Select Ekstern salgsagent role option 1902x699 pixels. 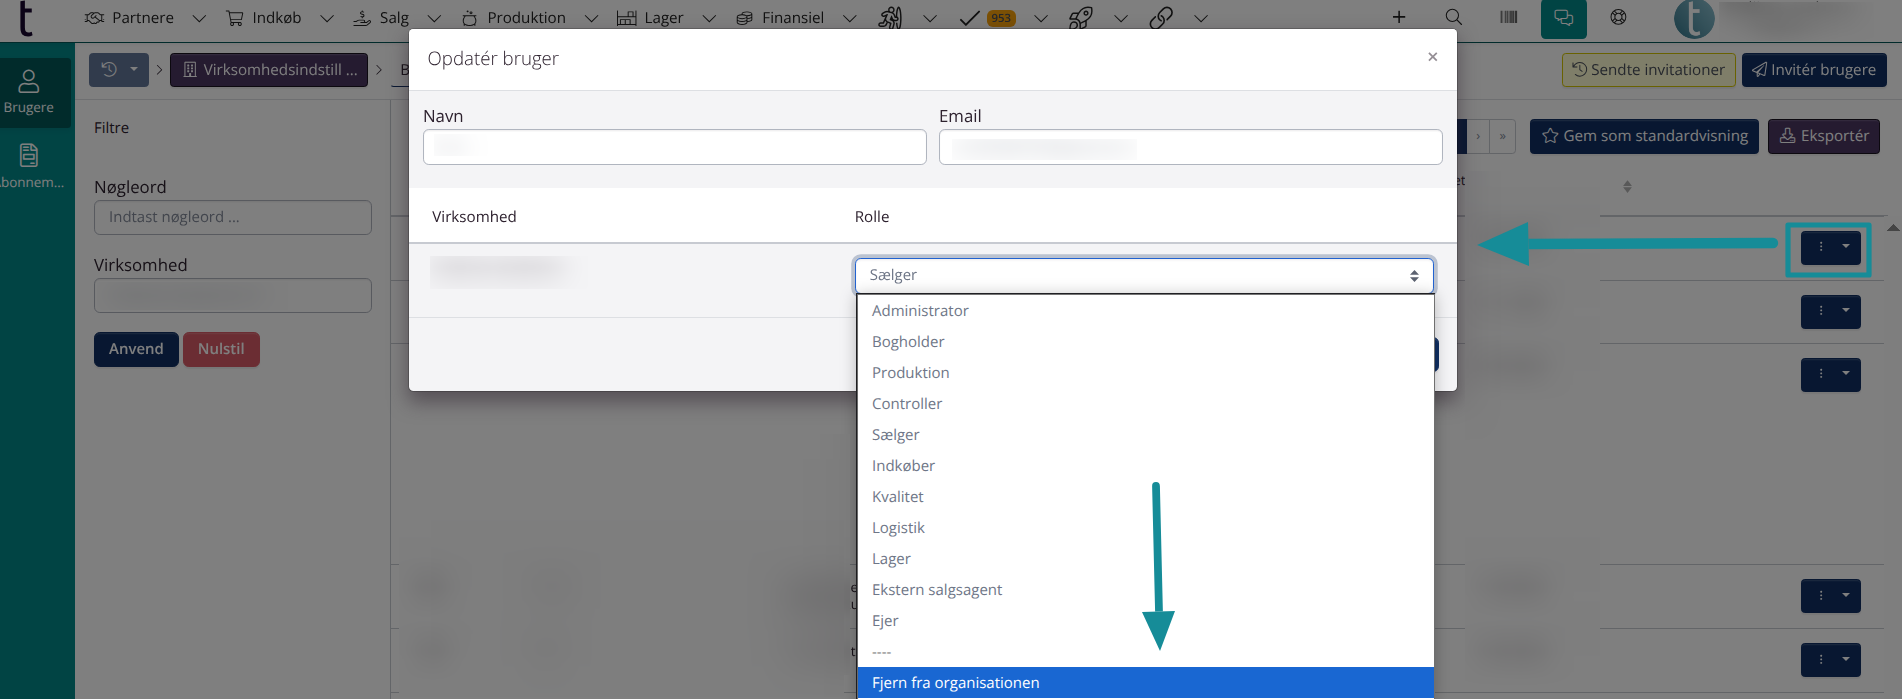(937, 590)
